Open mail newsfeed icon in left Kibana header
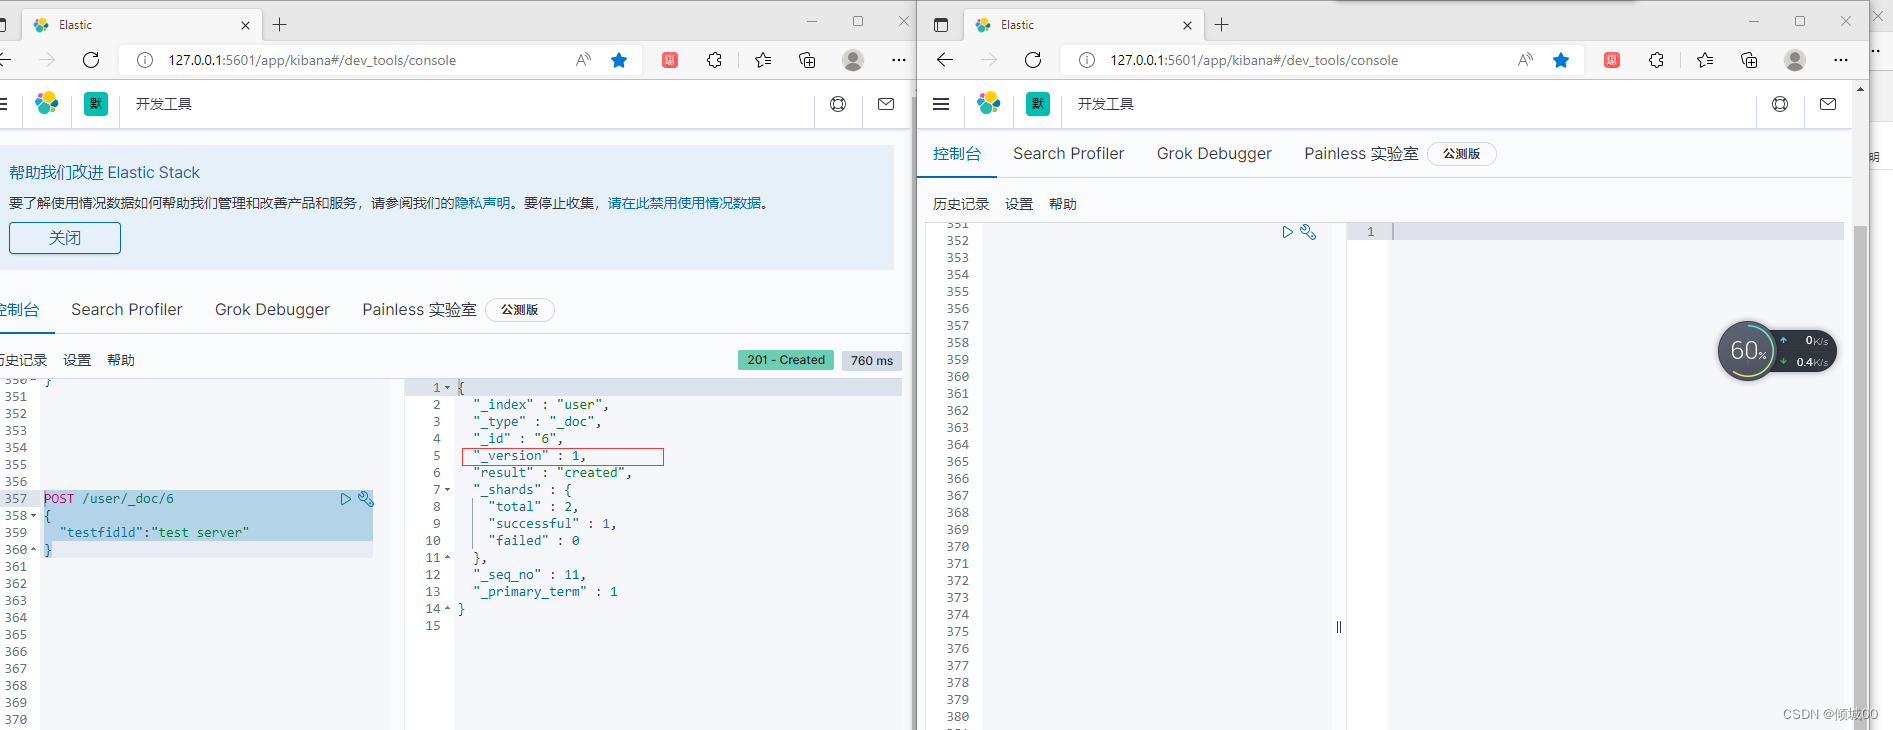This screenshot has height=730, width=1893. click(x=886, y=104)
